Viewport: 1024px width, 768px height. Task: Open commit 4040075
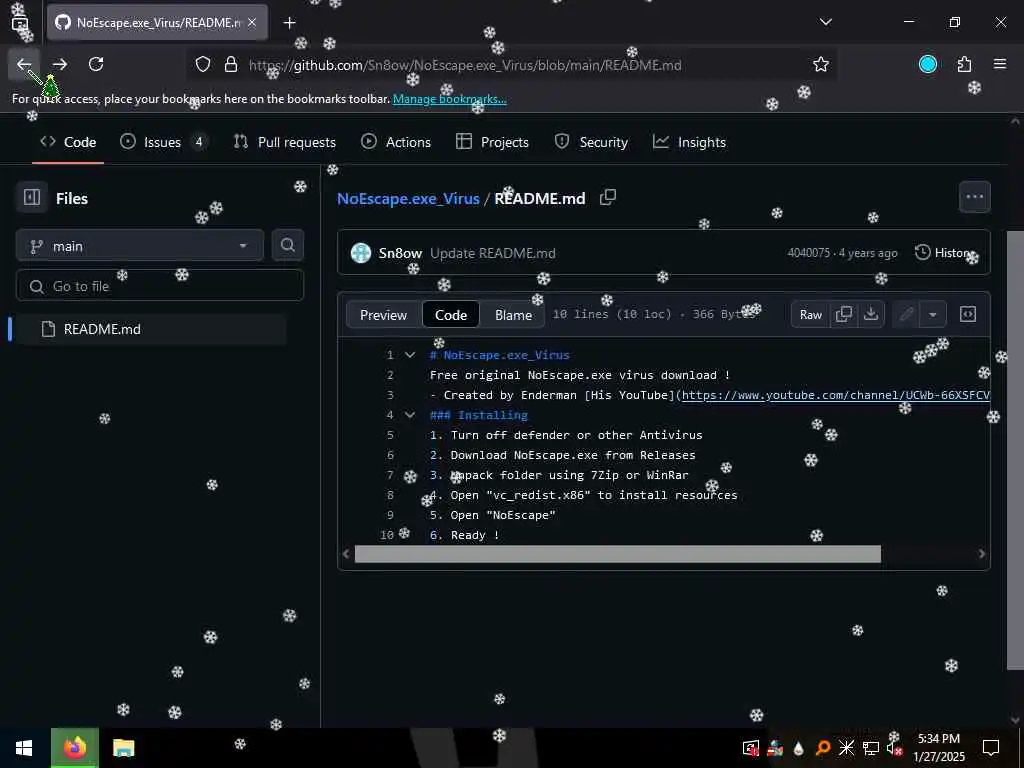(808, 253)
